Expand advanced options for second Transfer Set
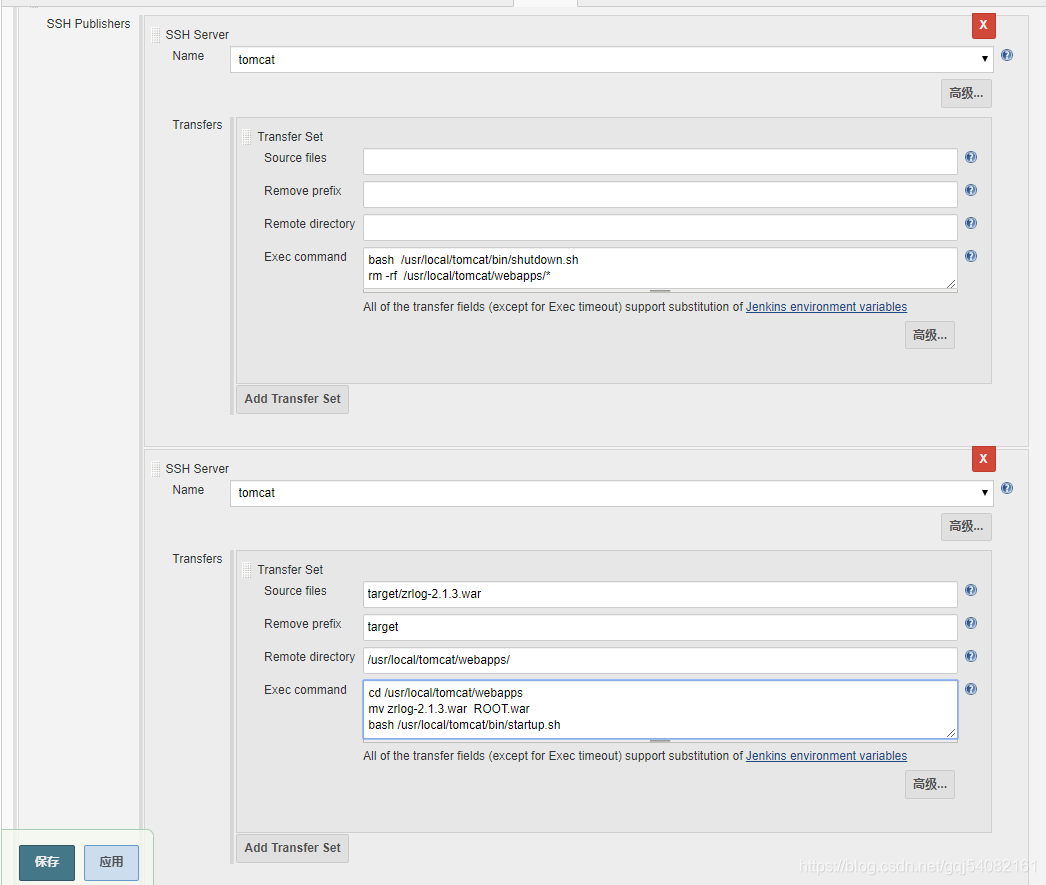 tap(930, 784)
